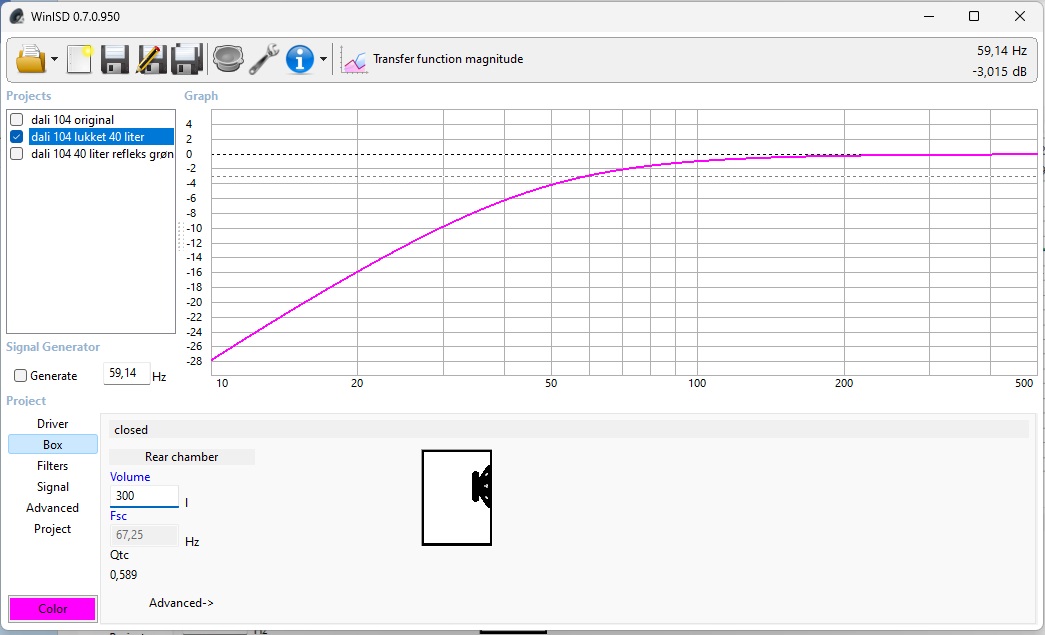
Task: Click the Qtc value 0,589
Action: click(x=123, y=575)
